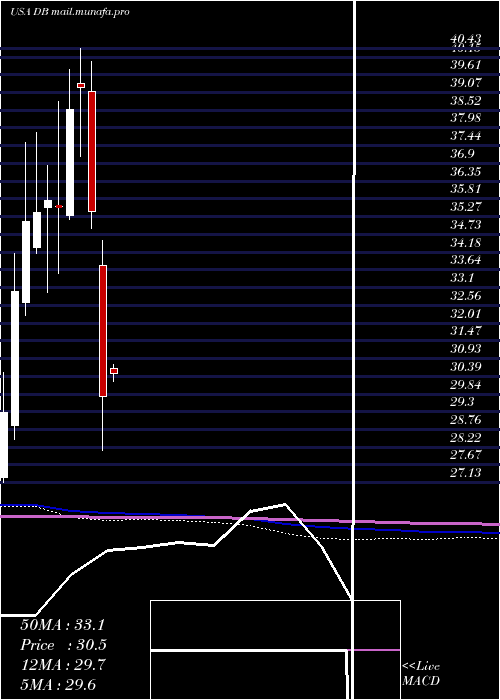Click the 33.1 label on the price axis
This screenshot has width=500, height=700.
[462, 278]
